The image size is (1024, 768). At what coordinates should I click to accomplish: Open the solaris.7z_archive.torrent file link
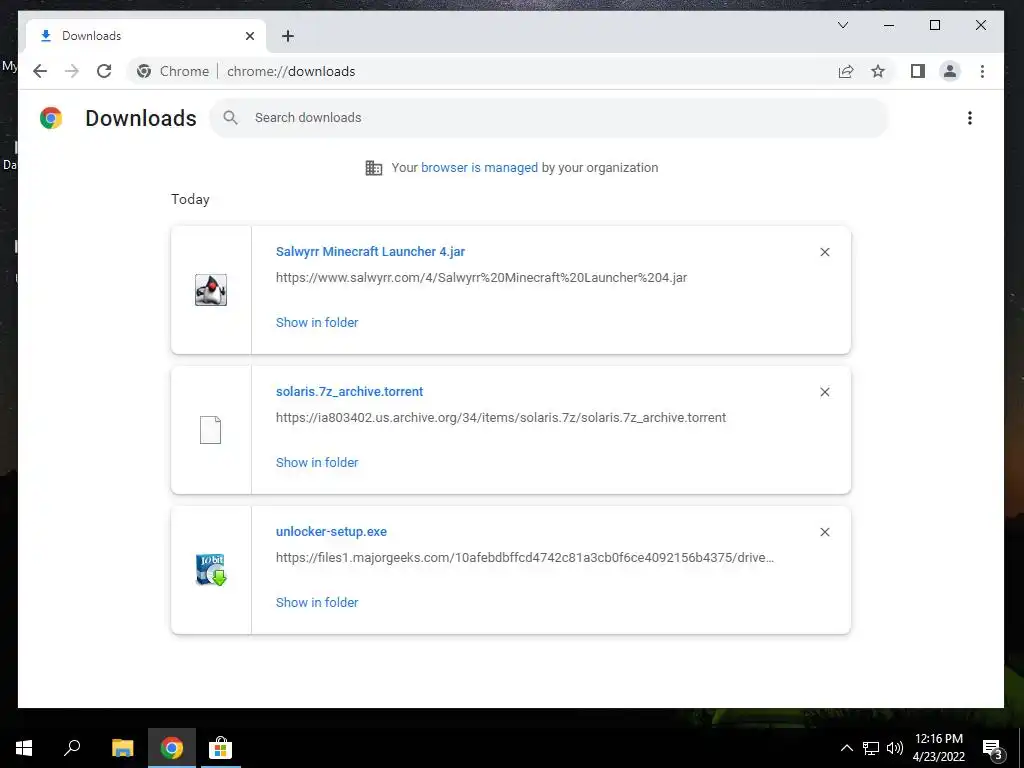349,391
